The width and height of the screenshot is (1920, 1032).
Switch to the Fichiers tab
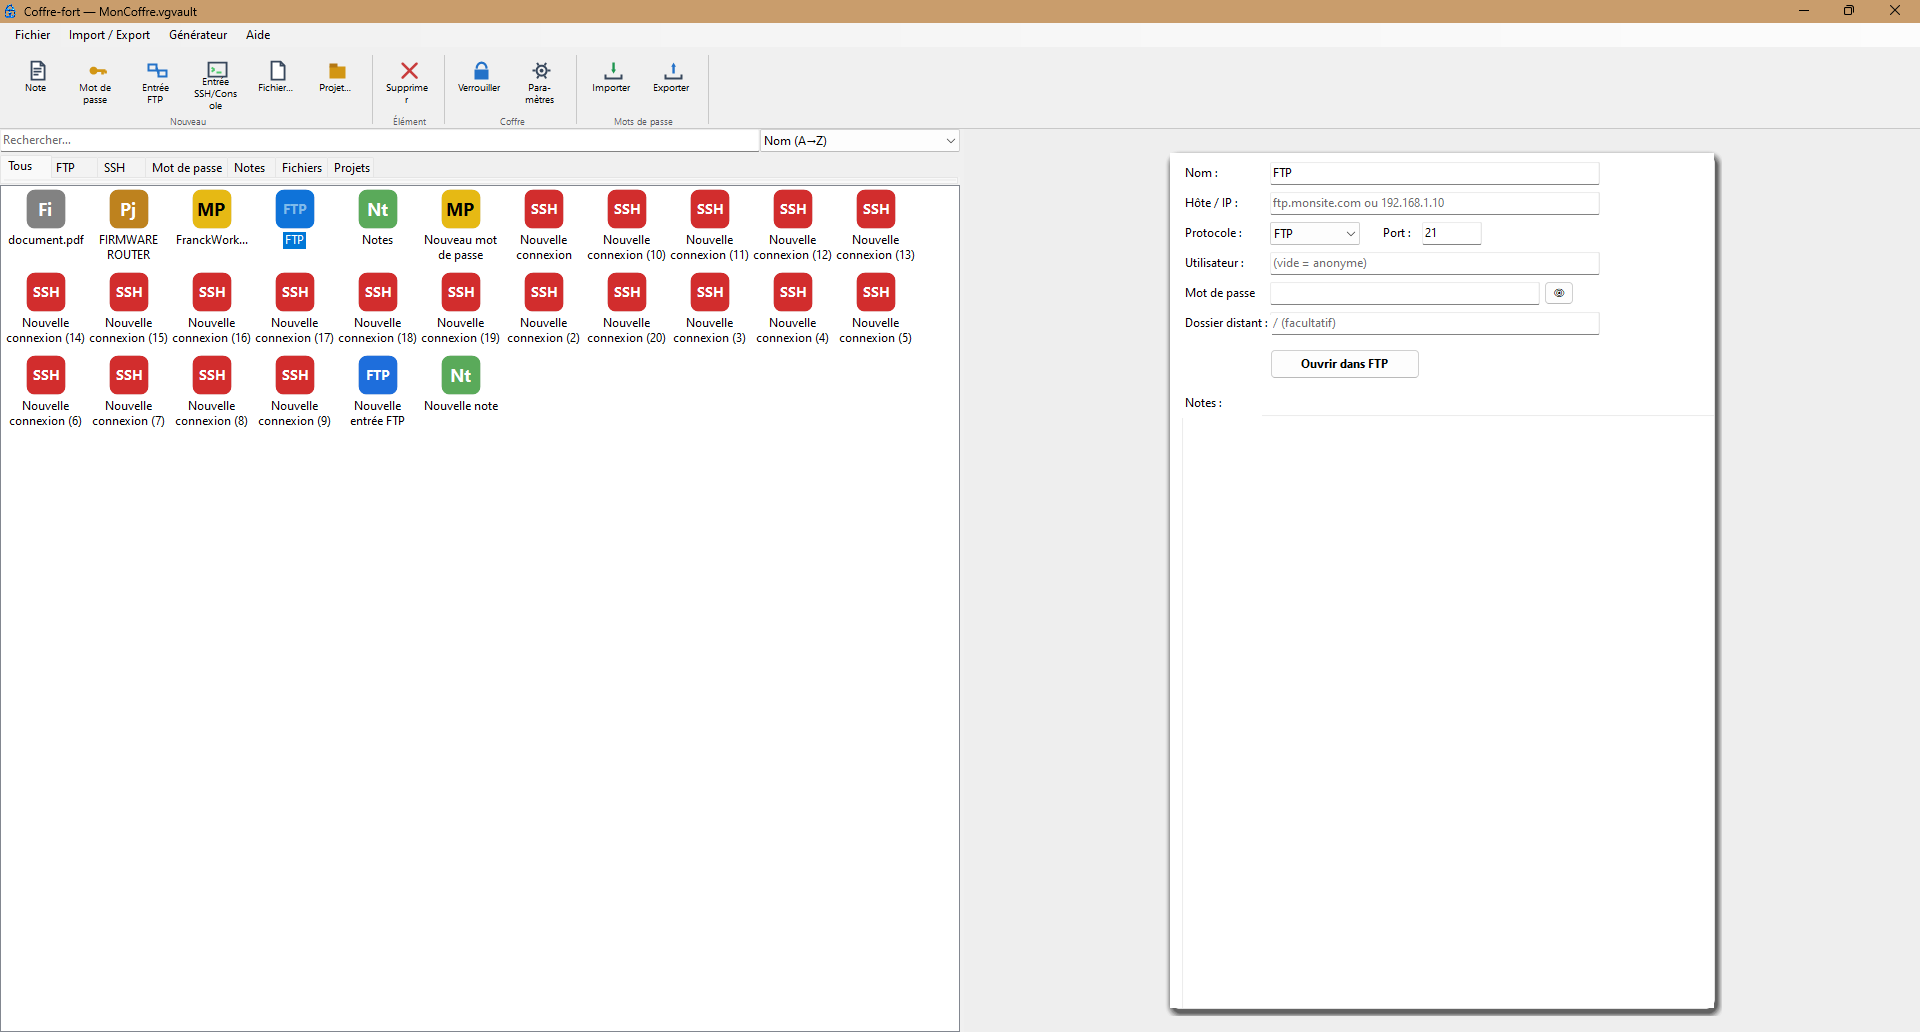pyautogui.click(x=302, y=168)
